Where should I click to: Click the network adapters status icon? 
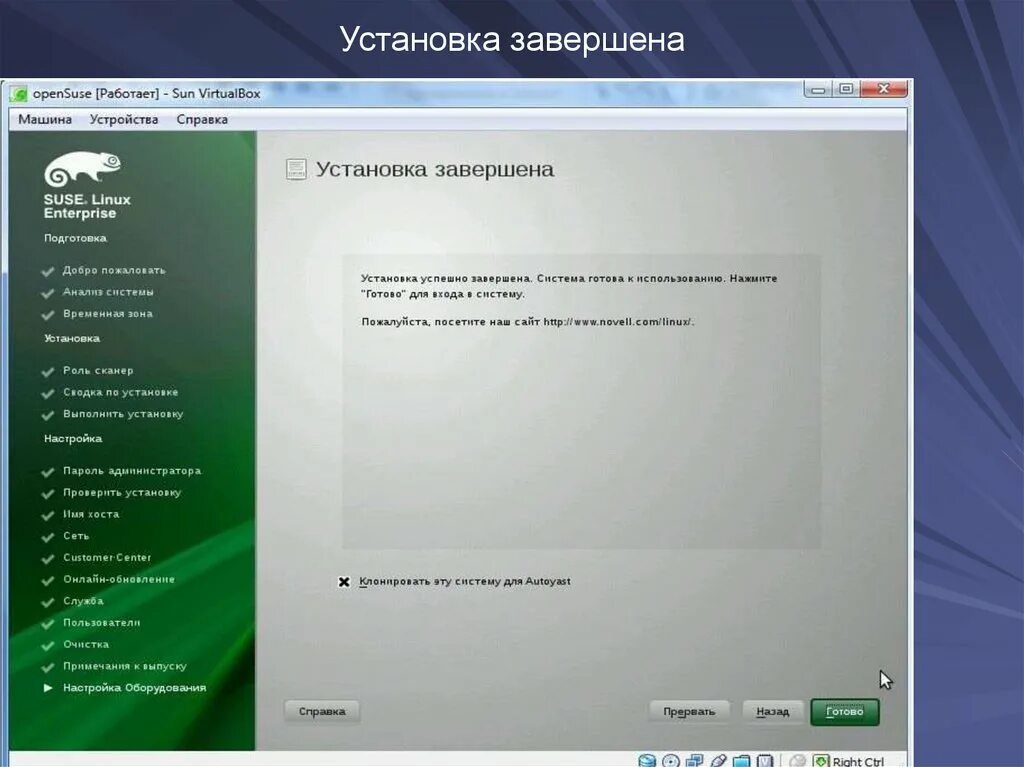[x=694, y=761]
